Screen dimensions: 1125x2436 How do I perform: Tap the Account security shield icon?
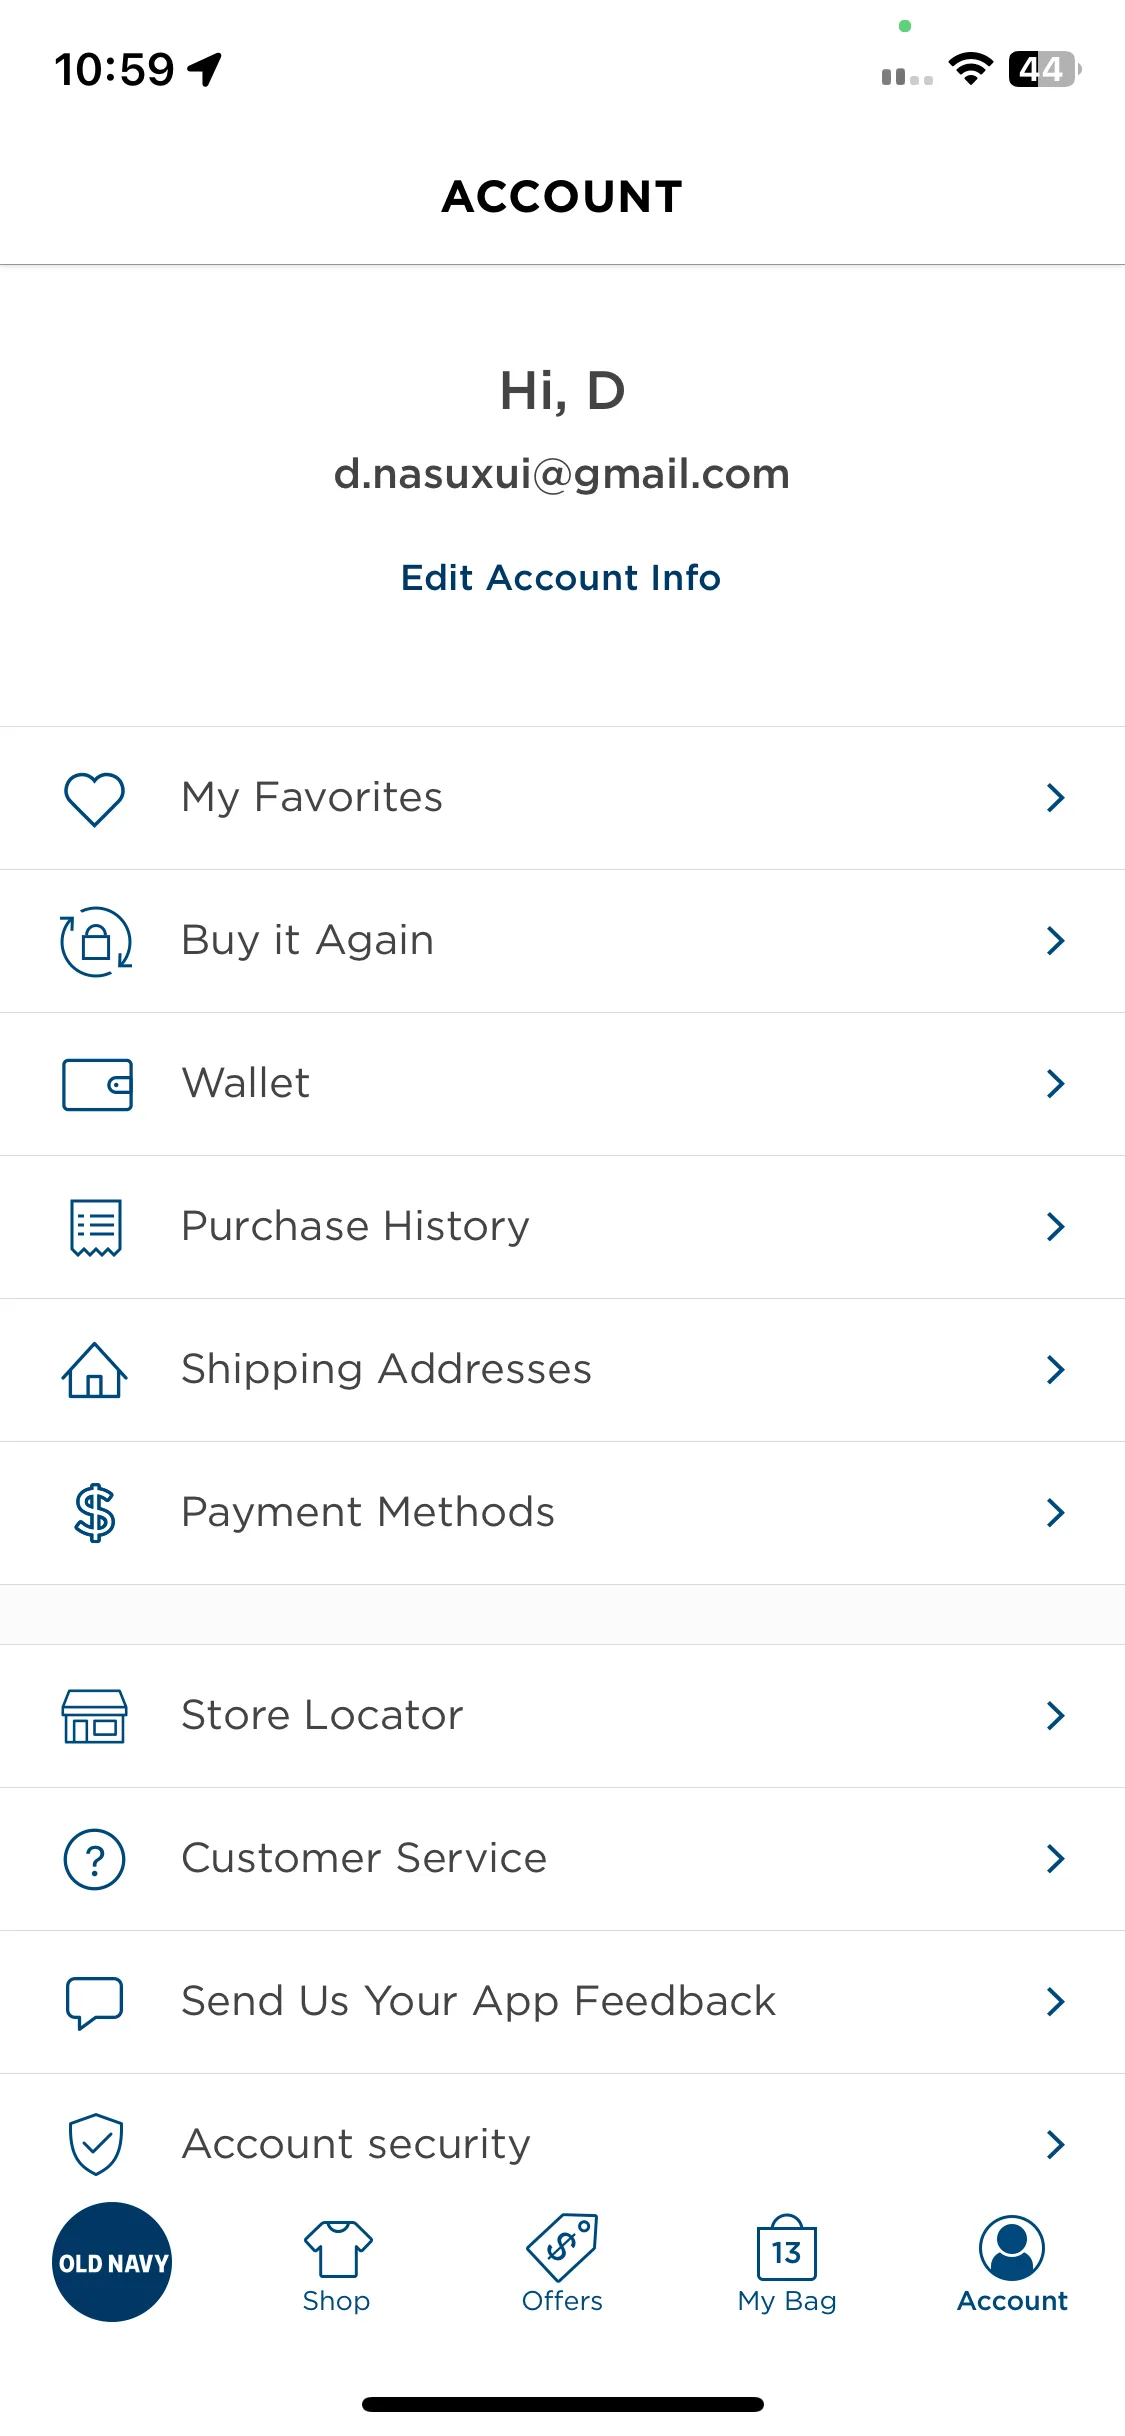96,2144
